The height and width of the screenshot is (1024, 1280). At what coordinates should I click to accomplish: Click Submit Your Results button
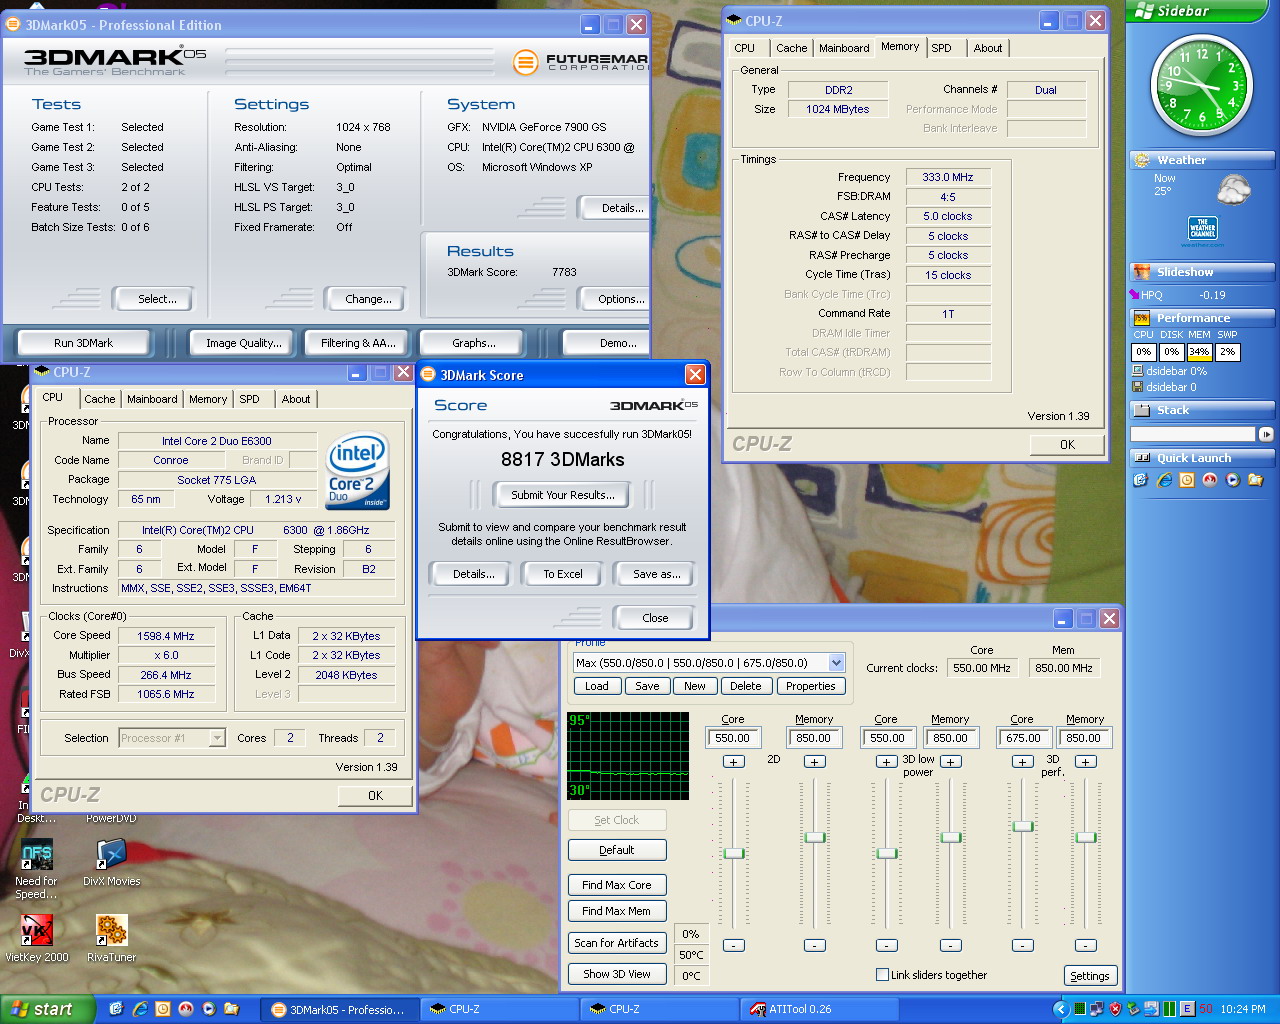pyautogui.click(x=563, y=494)
